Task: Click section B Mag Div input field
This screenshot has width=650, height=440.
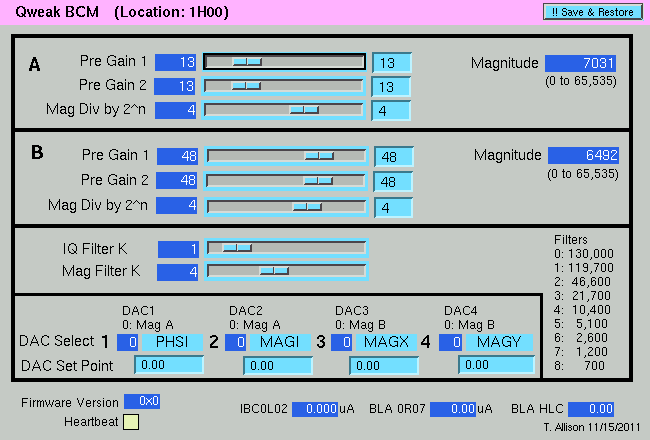Action: (x=393, y=207)
